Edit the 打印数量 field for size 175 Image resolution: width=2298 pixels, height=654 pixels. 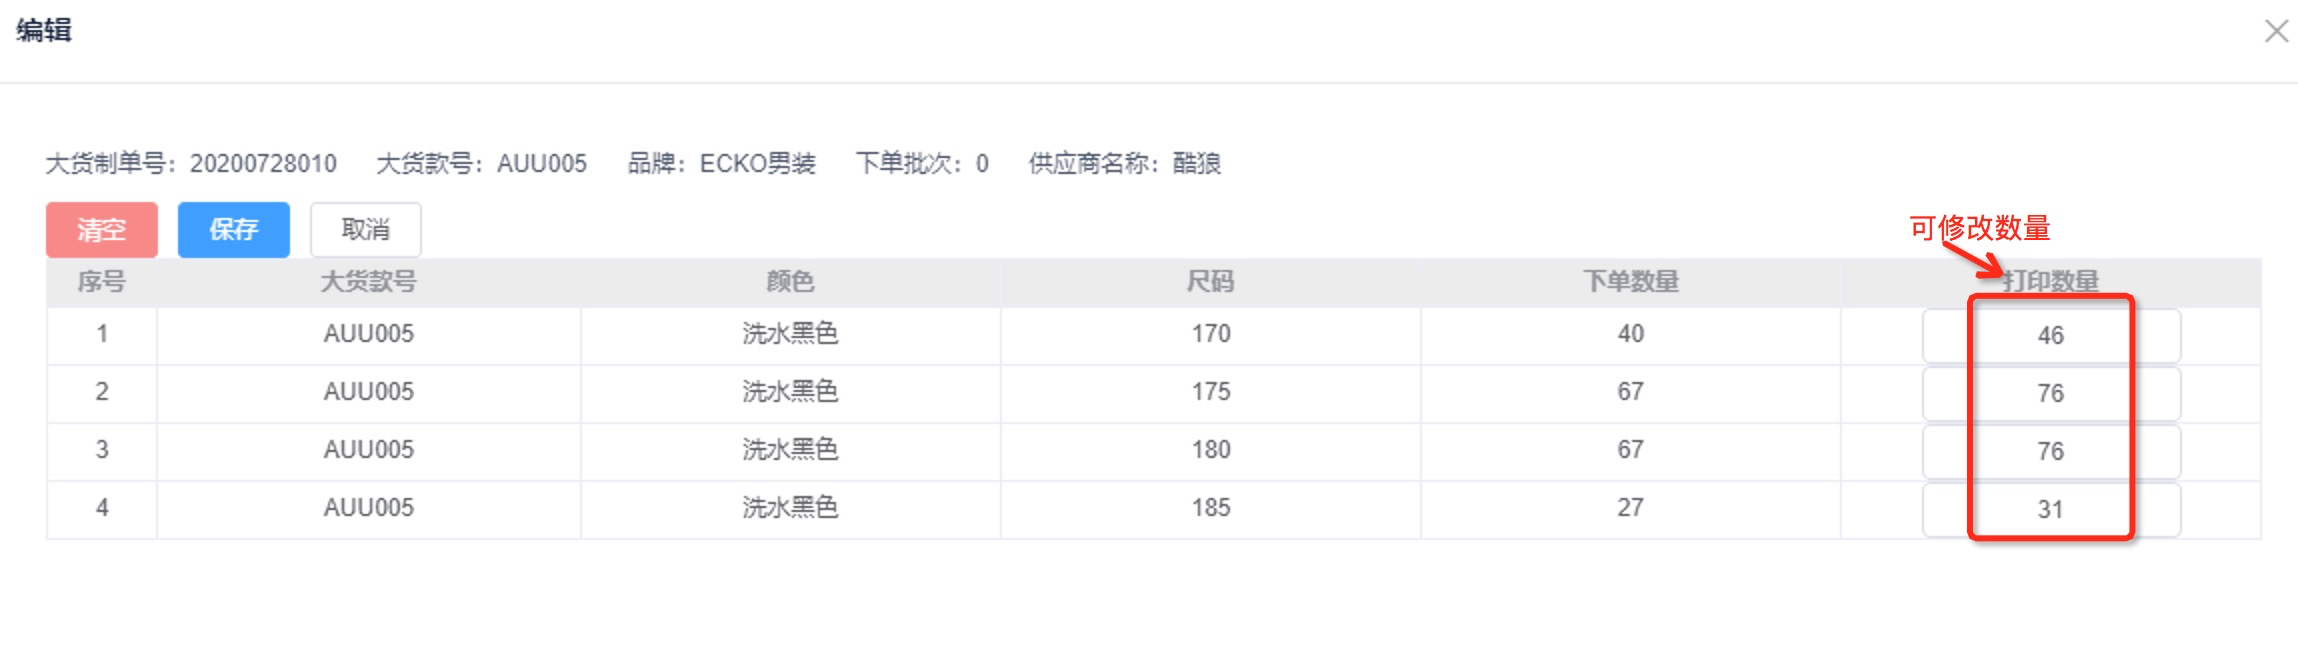click(2050, 394)
